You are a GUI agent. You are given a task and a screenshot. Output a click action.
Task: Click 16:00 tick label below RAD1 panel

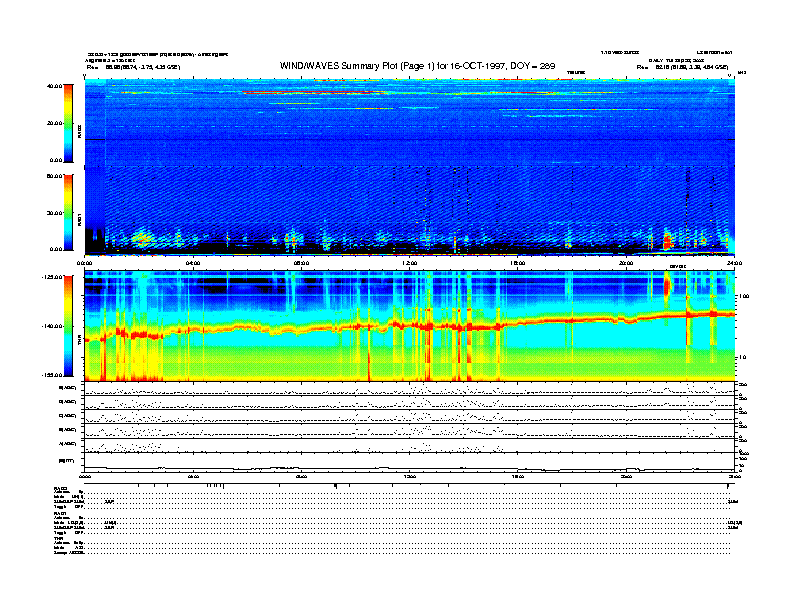point(517,263)
